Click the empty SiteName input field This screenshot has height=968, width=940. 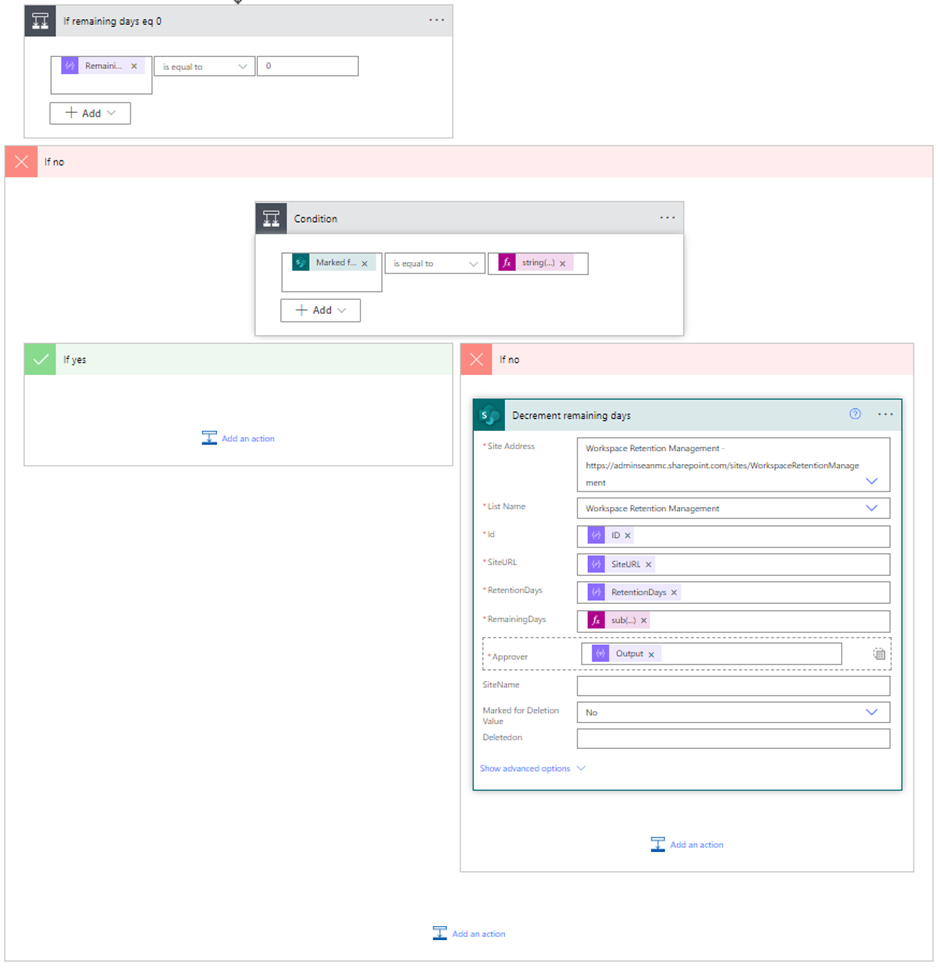click(x=733, y=685)
